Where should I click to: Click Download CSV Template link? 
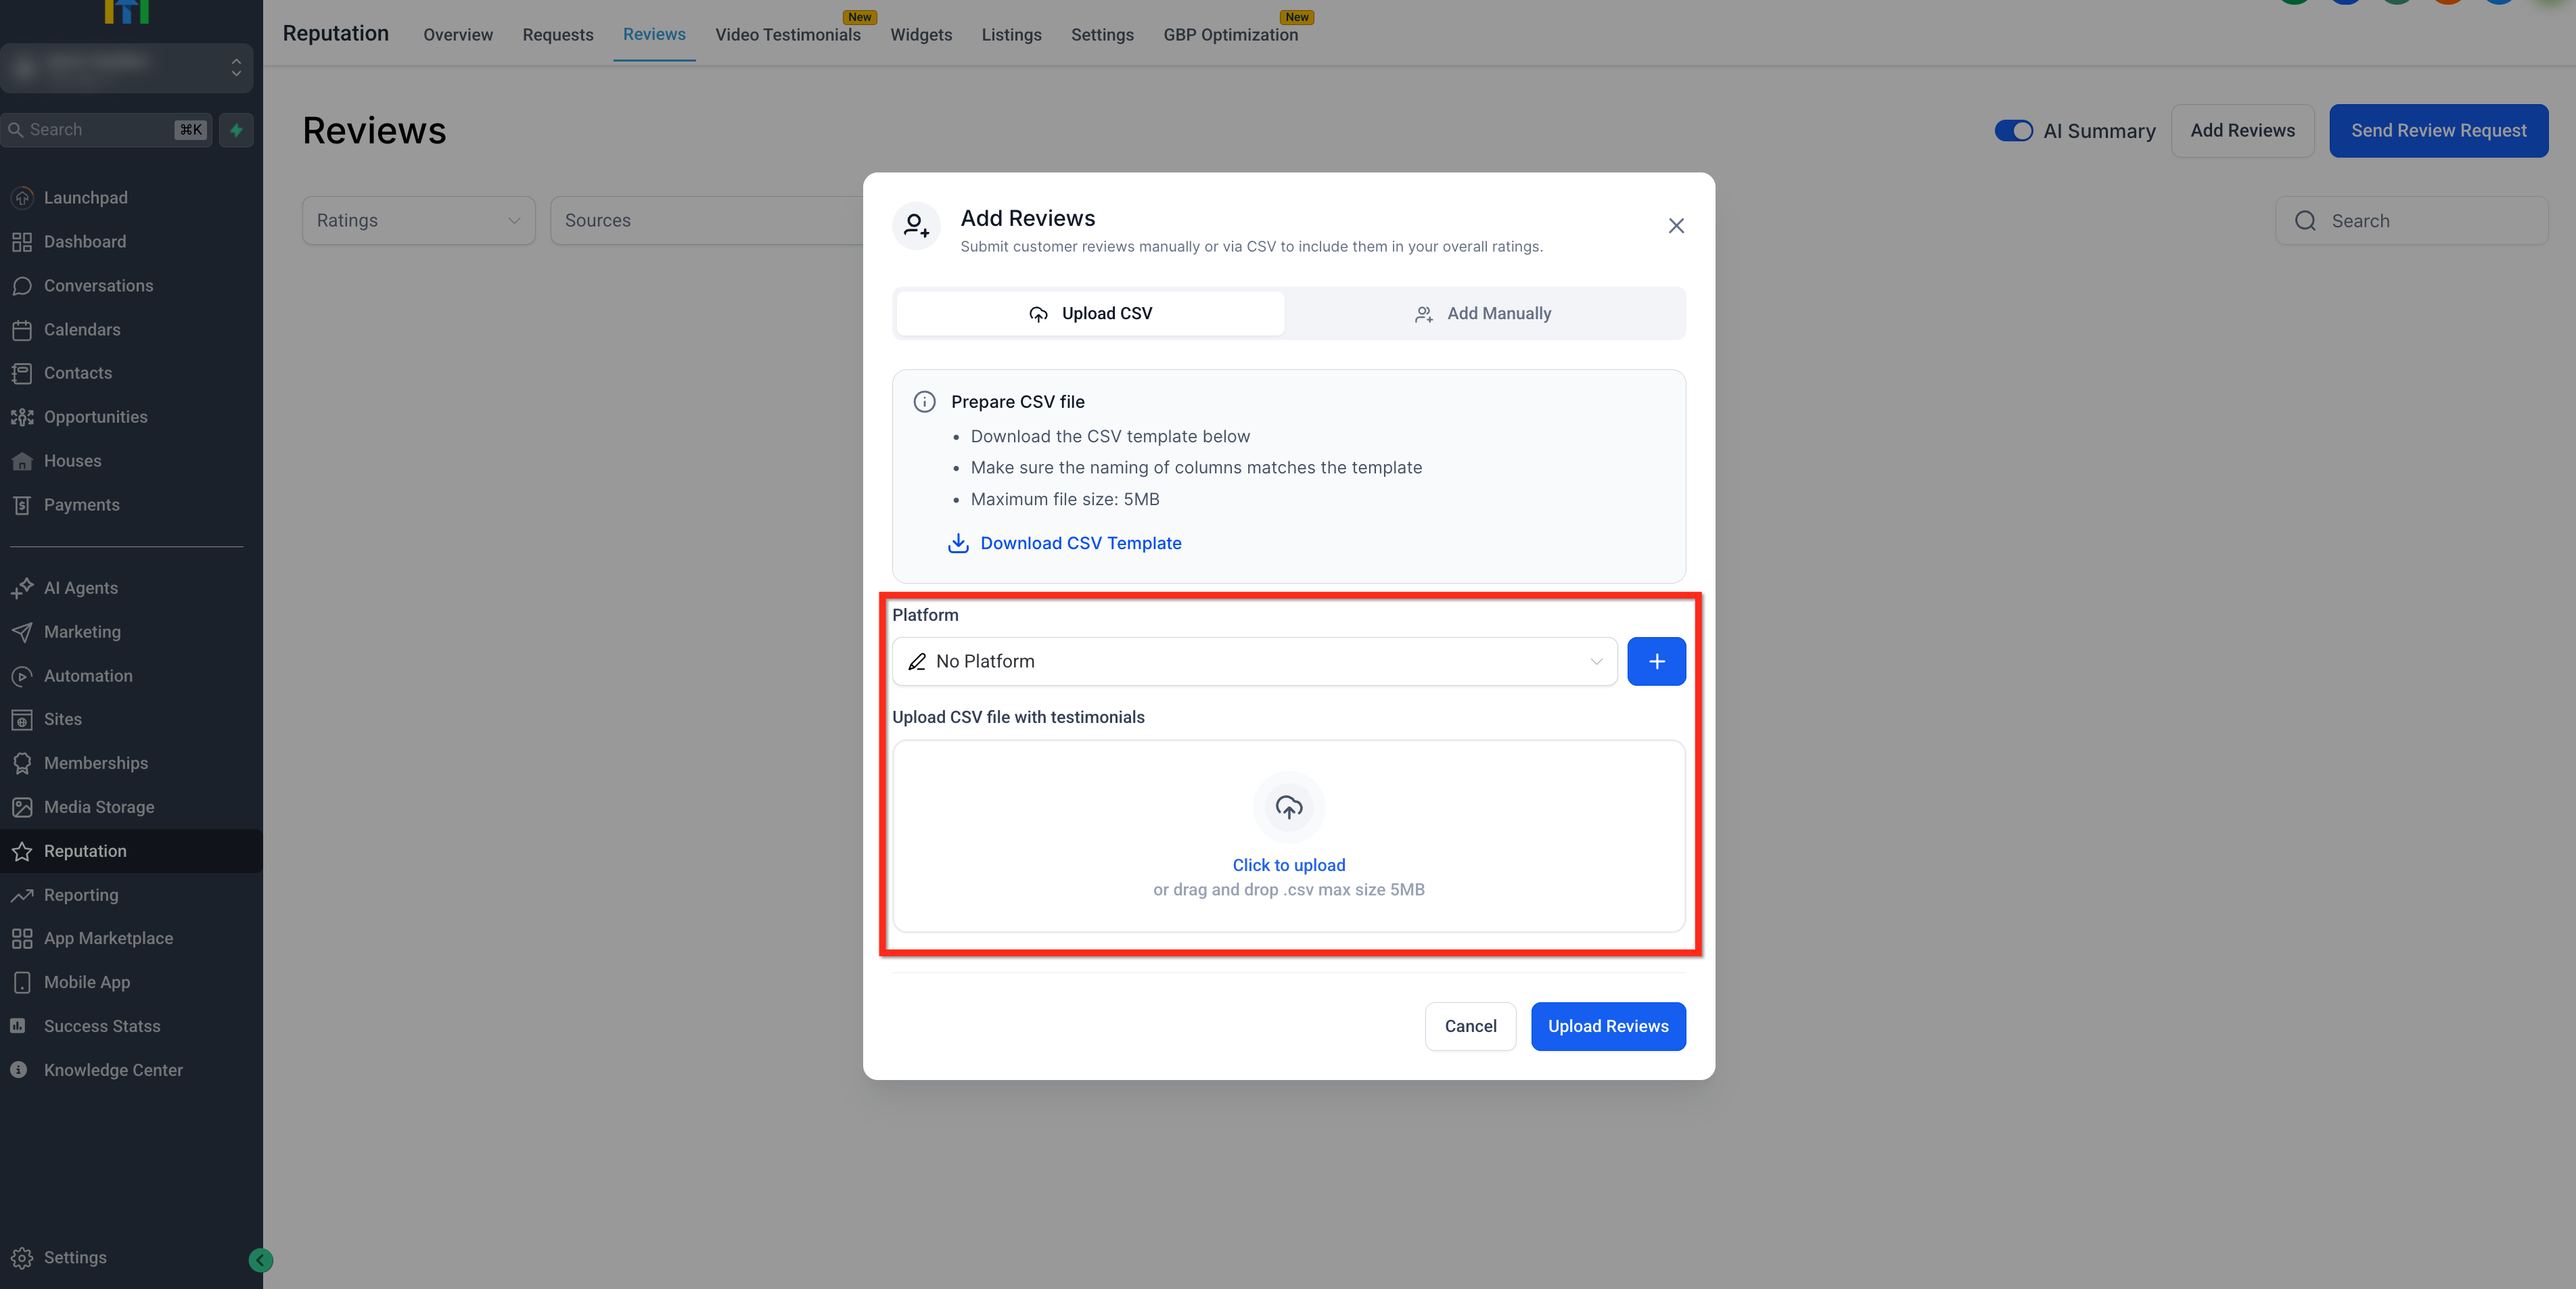tap(1080, 543)
